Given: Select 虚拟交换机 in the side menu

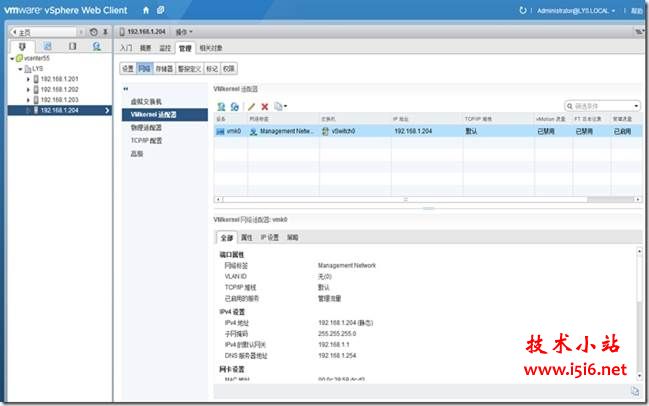Looking at the screenshot, I should click(x=146, y=101).
